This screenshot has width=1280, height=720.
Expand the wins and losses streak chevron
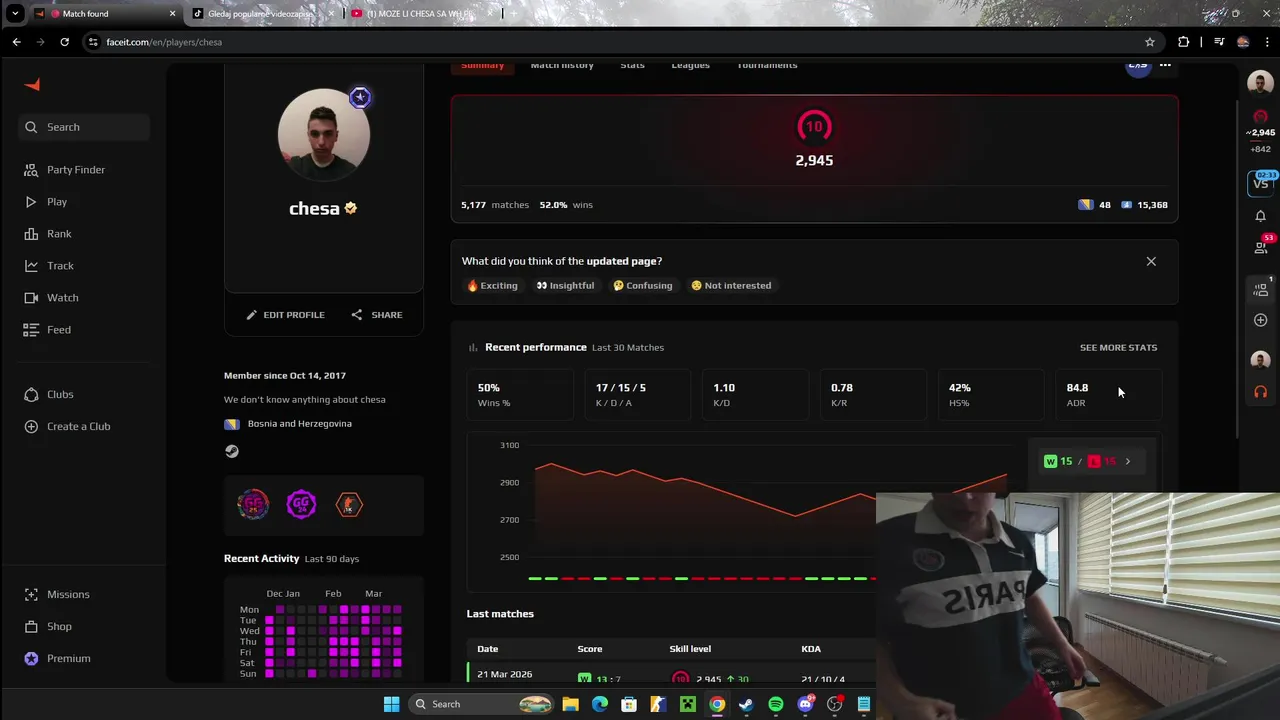pos(1128,461)
